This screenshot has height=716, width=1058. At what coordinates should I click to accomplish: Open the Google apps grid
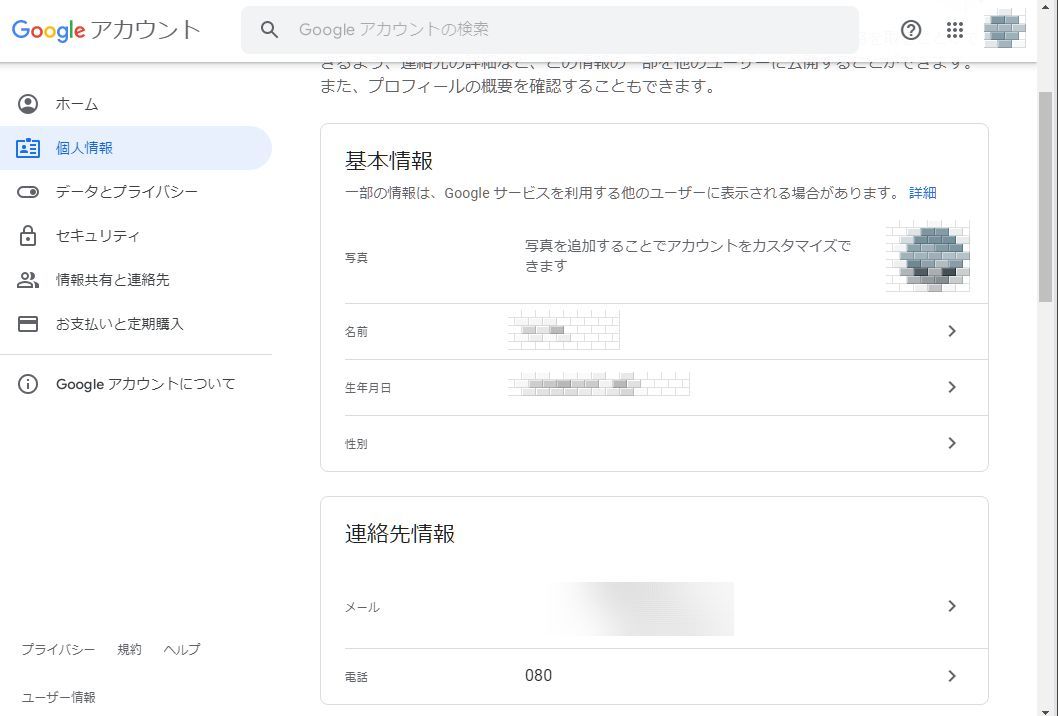(955, 30)
